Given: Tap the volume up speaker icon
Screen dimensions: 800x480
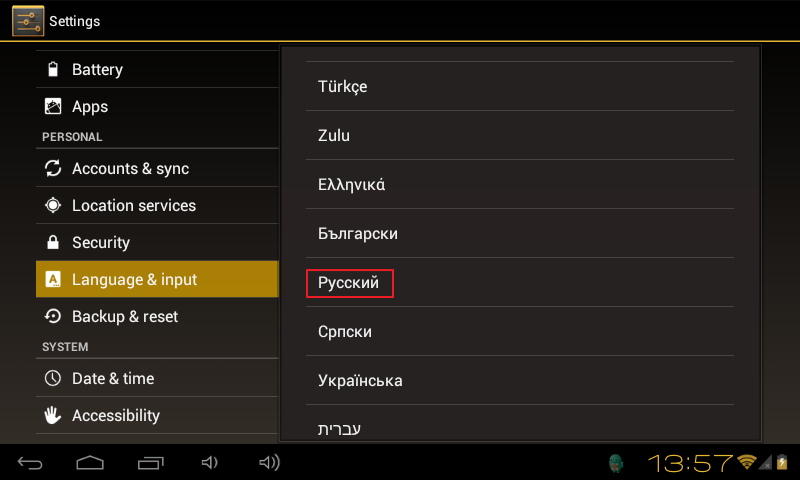Looking at the screenshot, I should coord(269,463).
